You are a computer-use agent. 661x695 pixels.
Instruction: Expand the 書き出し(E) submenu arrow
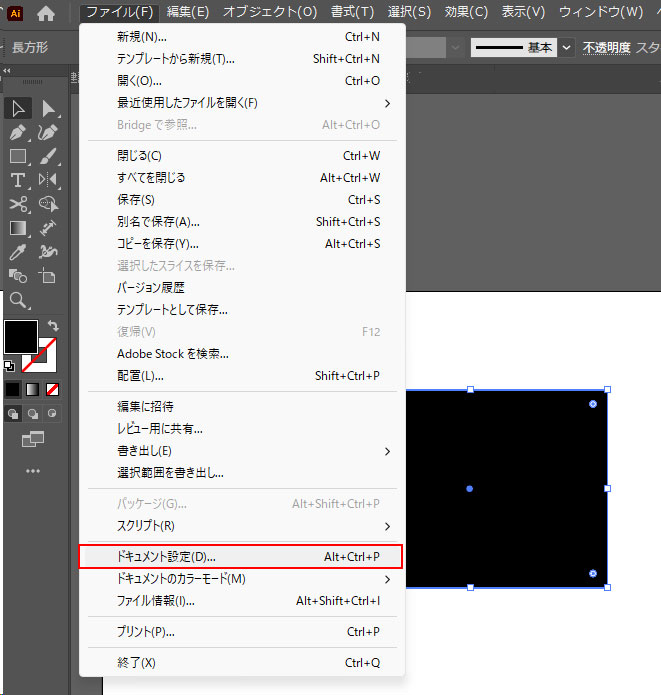pos(387,451)
